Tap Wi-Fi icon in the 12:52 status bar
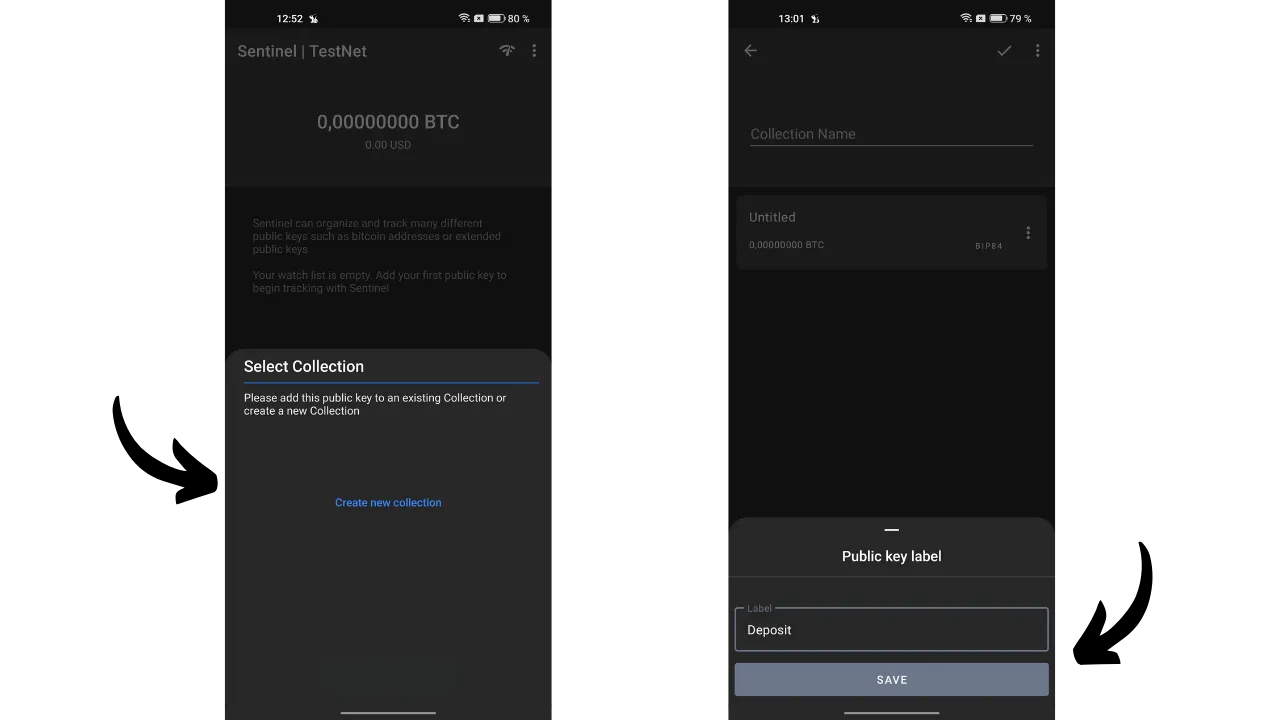Screen dimensions: 1280x720 (464, 18)
